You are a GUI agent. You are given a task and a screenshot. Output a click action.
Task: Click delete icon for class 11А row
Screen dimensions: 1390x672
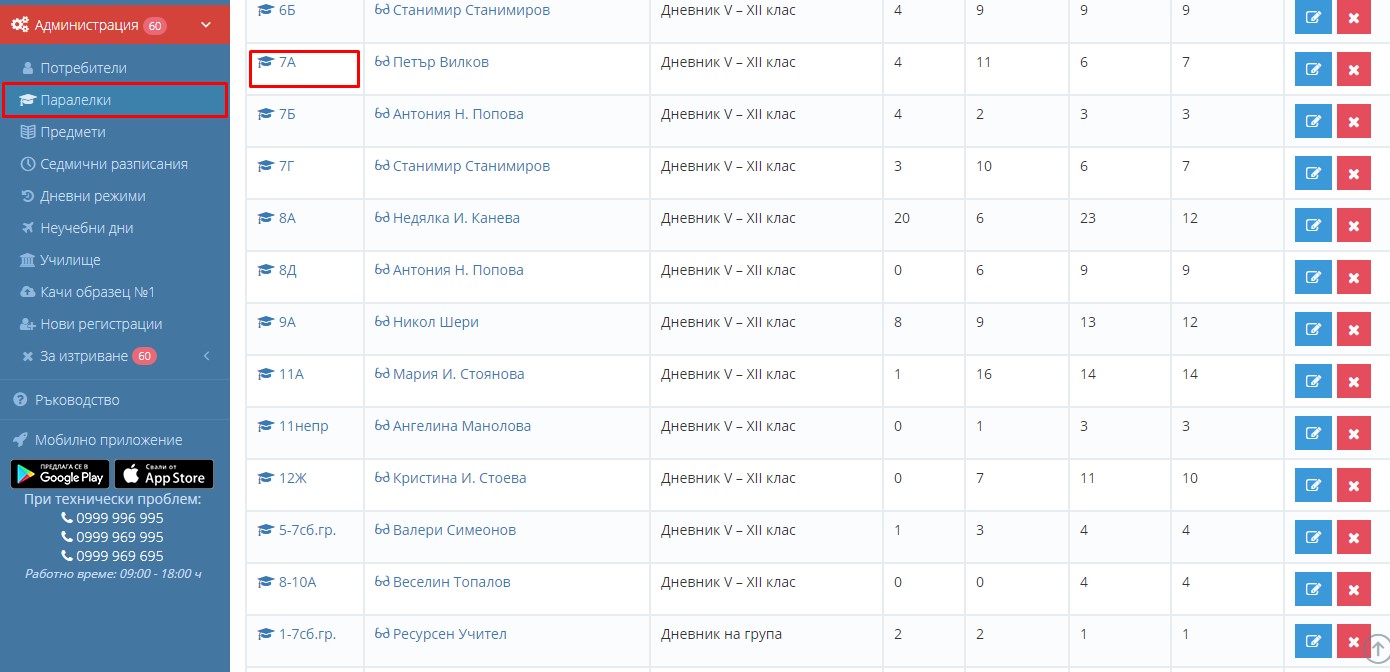coord(1353,382)
